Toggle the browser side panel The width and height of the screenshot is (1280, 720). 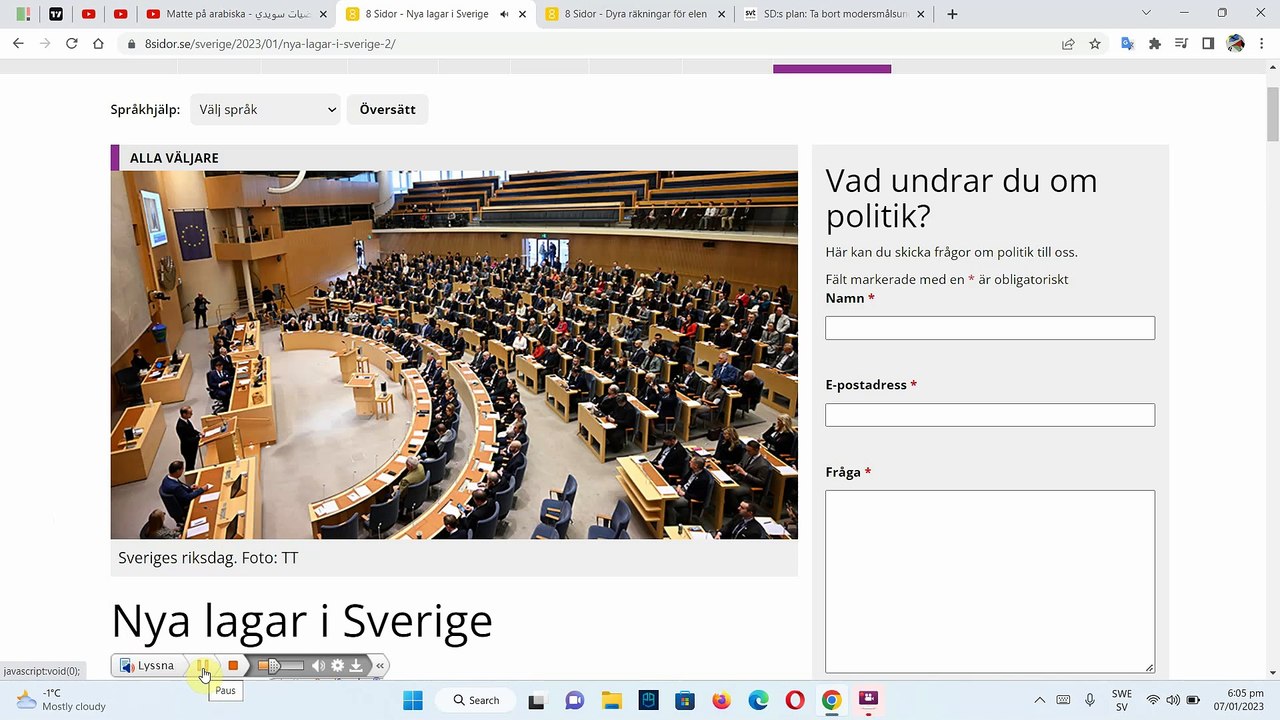point(1208,44)
